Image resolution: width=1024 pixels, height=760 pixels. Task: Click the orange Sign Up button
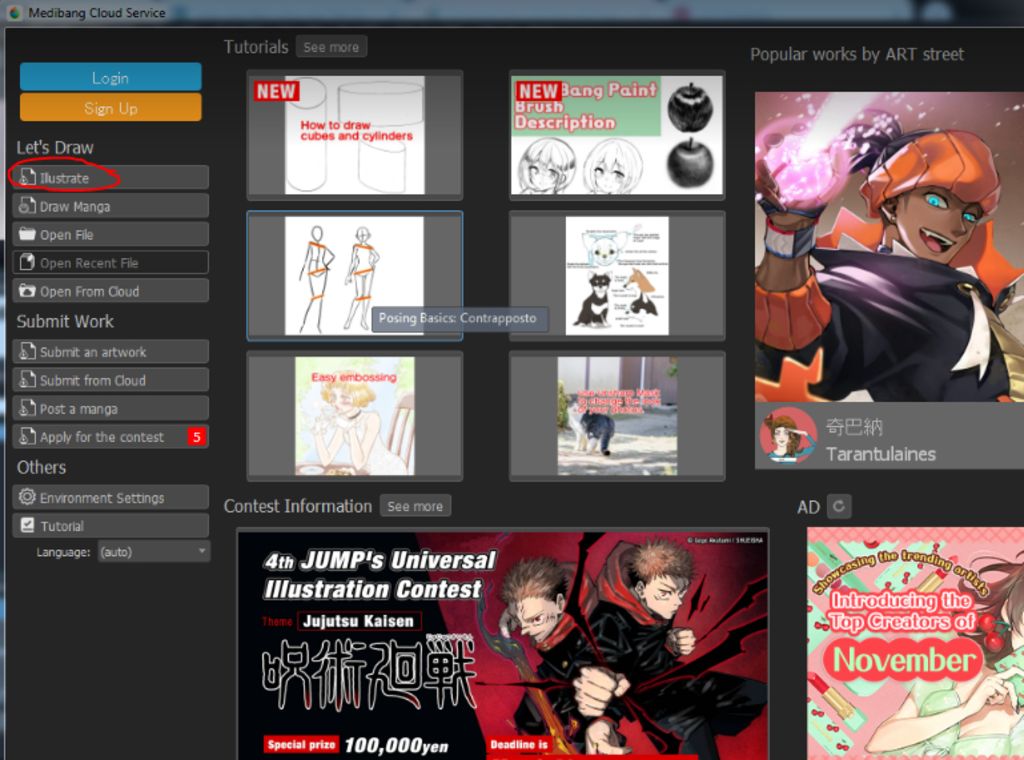click(110, 107)
